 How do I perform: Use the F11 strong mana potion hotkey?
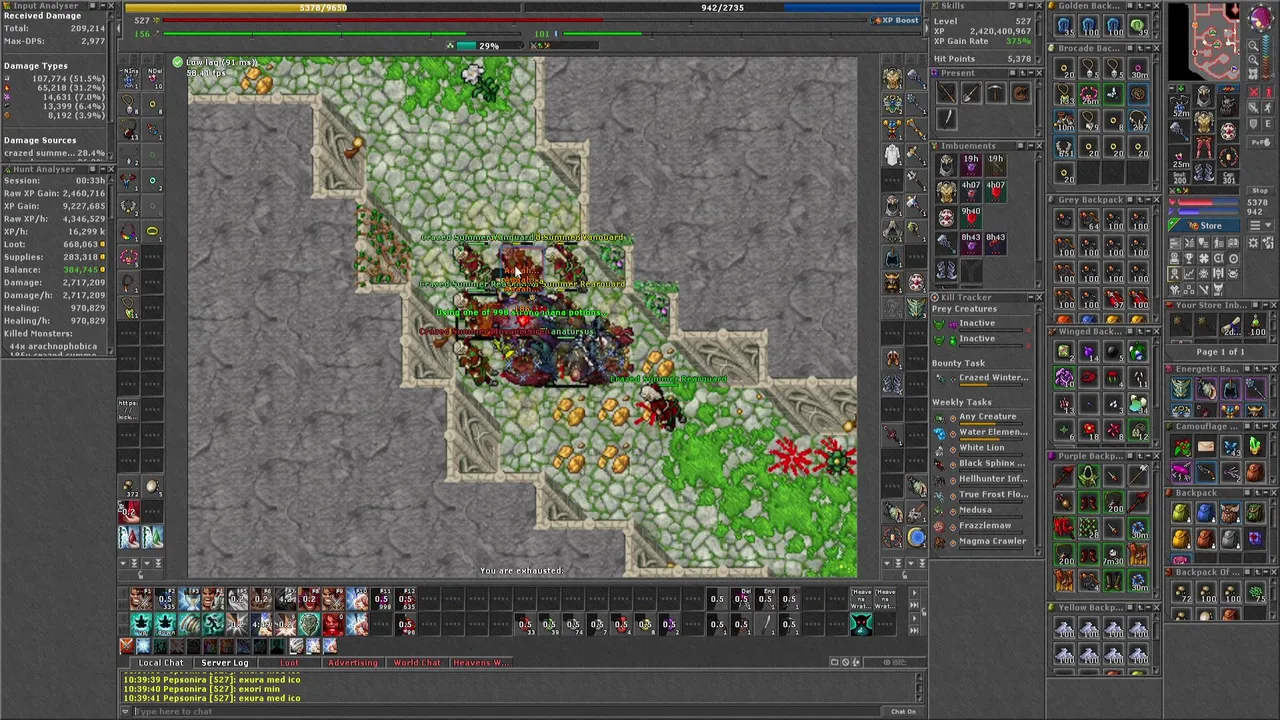381,599
